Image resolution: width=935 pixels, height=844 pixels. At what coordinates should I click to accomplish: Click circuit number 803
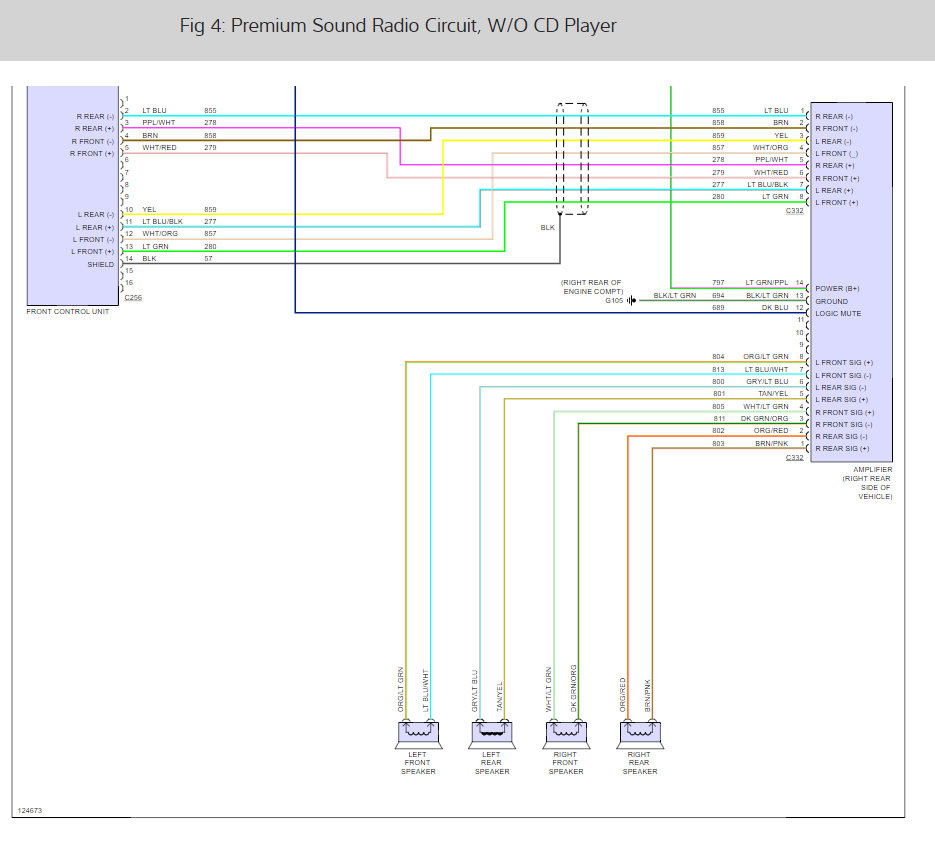point(718,444)
